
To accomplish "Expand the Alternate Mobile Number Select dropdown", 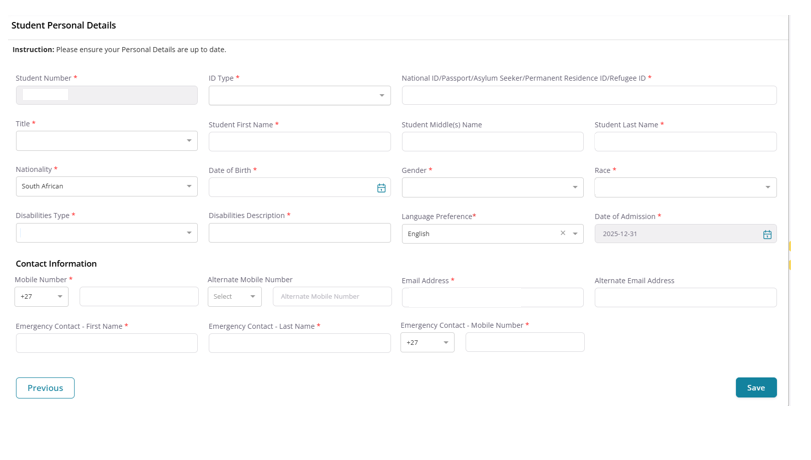I will tap(235, 297).
